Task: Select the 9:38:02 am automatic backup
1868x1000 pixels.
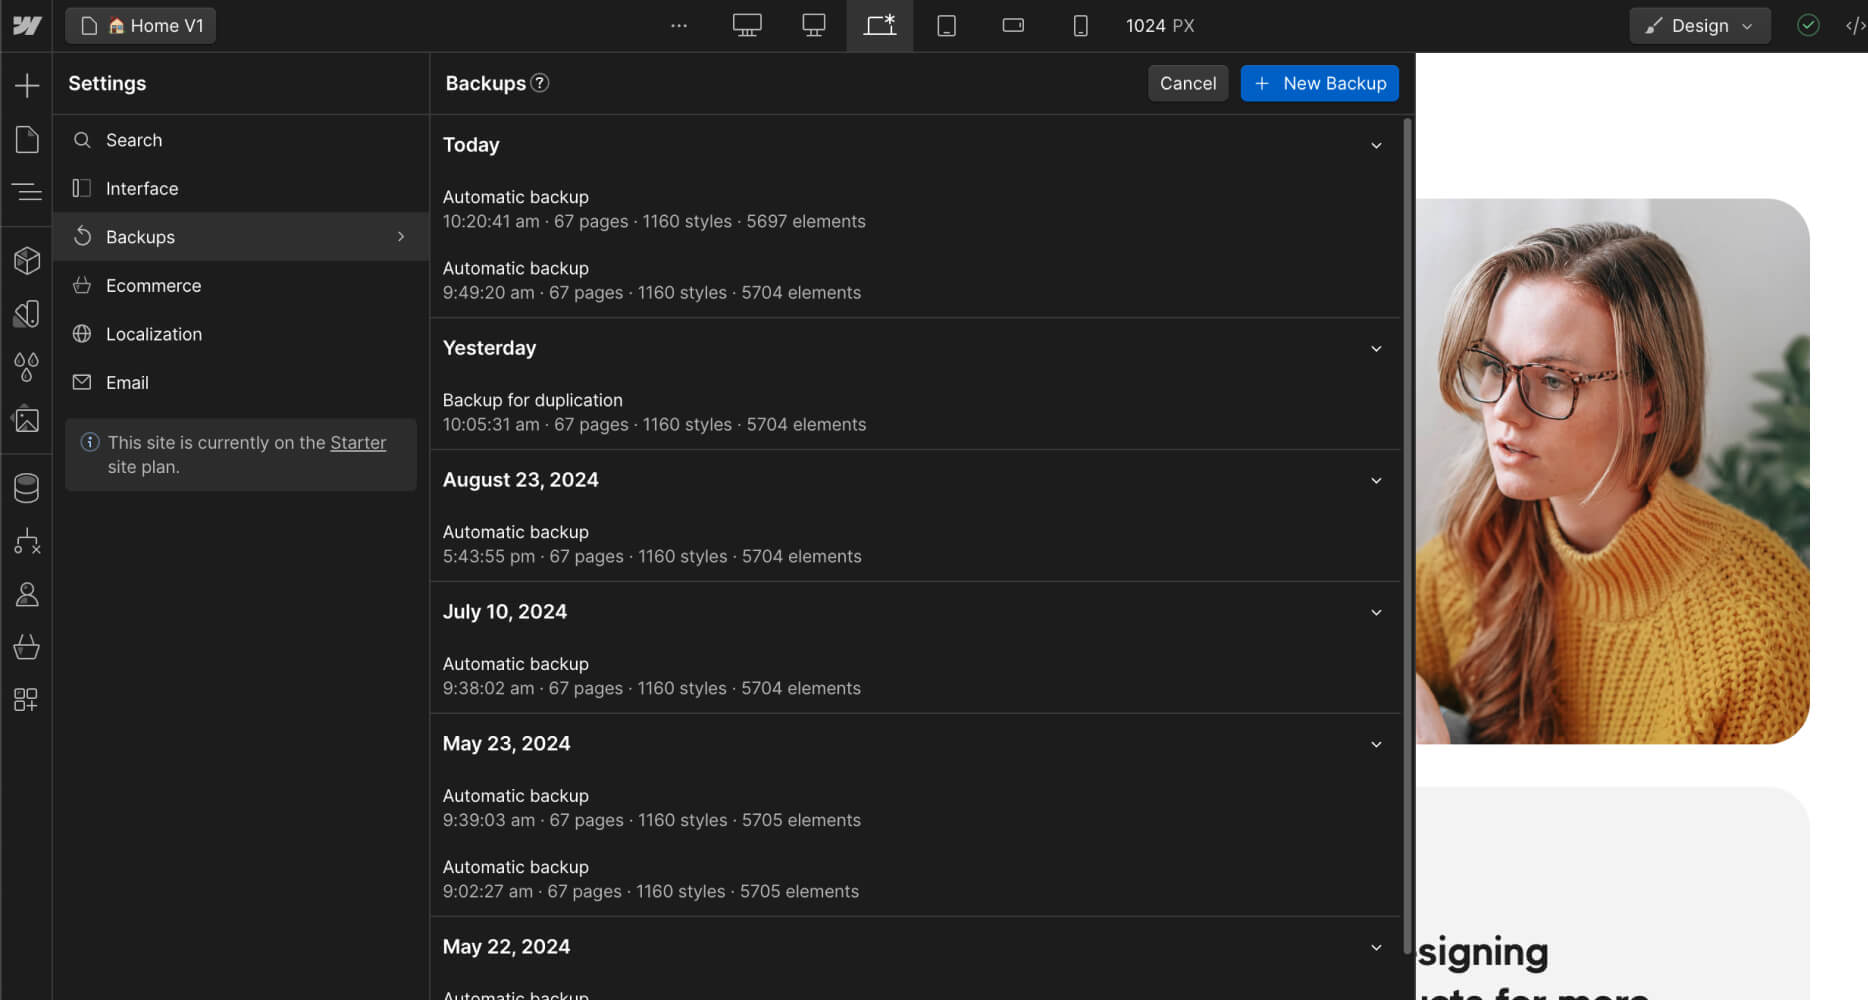Action: click(915, 676)
